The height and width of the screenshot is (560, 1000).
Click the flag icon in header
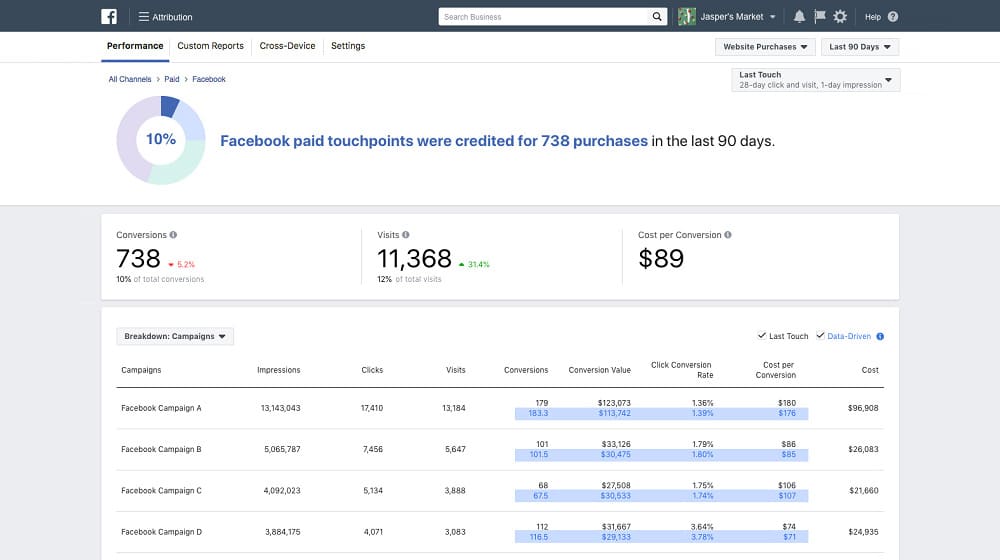820,17
